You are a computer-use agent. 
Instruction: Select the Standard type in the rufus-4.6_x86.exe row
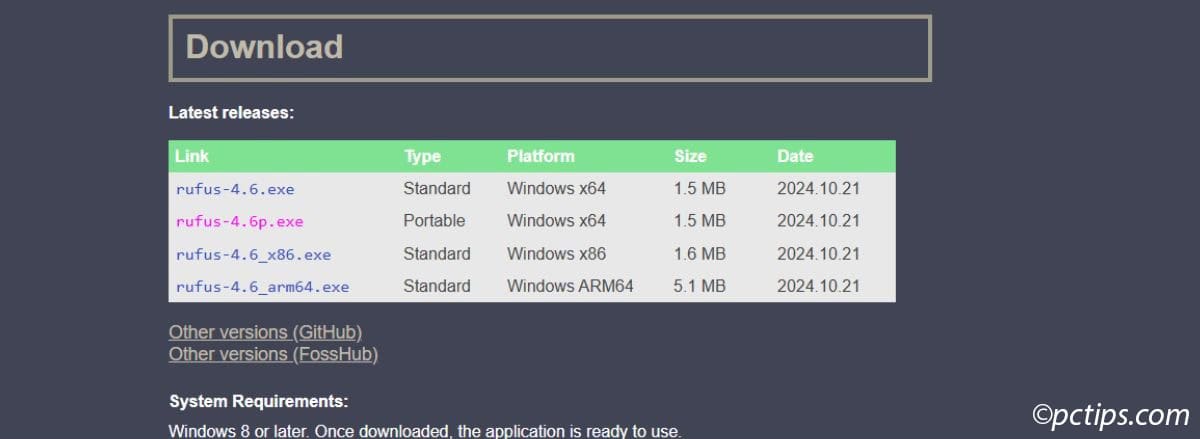[437, 254]
